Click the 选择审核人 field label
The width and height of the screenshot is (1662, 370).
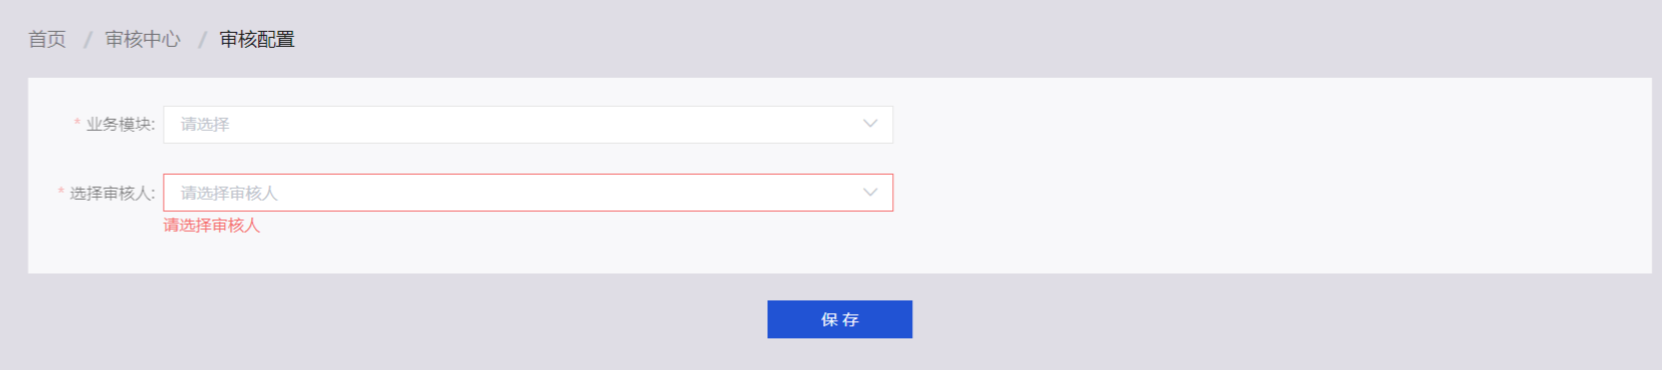click(x=111, y=193)
